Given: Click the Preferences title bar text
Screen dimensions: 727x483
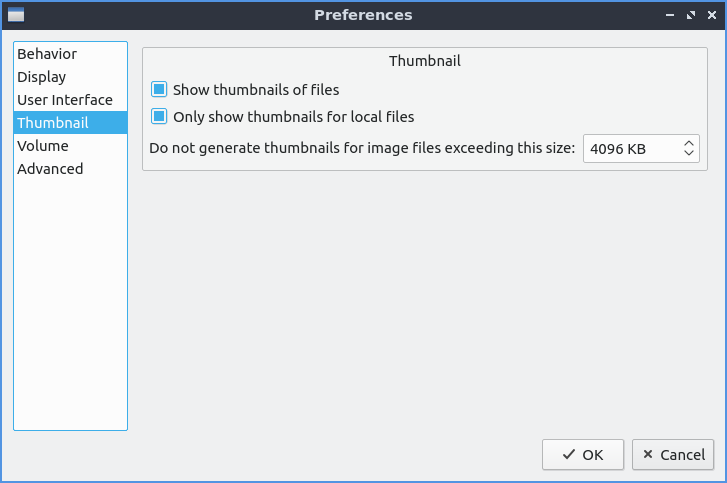Looking at the screenshot, I should pyautogui.click(x=363, y=15).
